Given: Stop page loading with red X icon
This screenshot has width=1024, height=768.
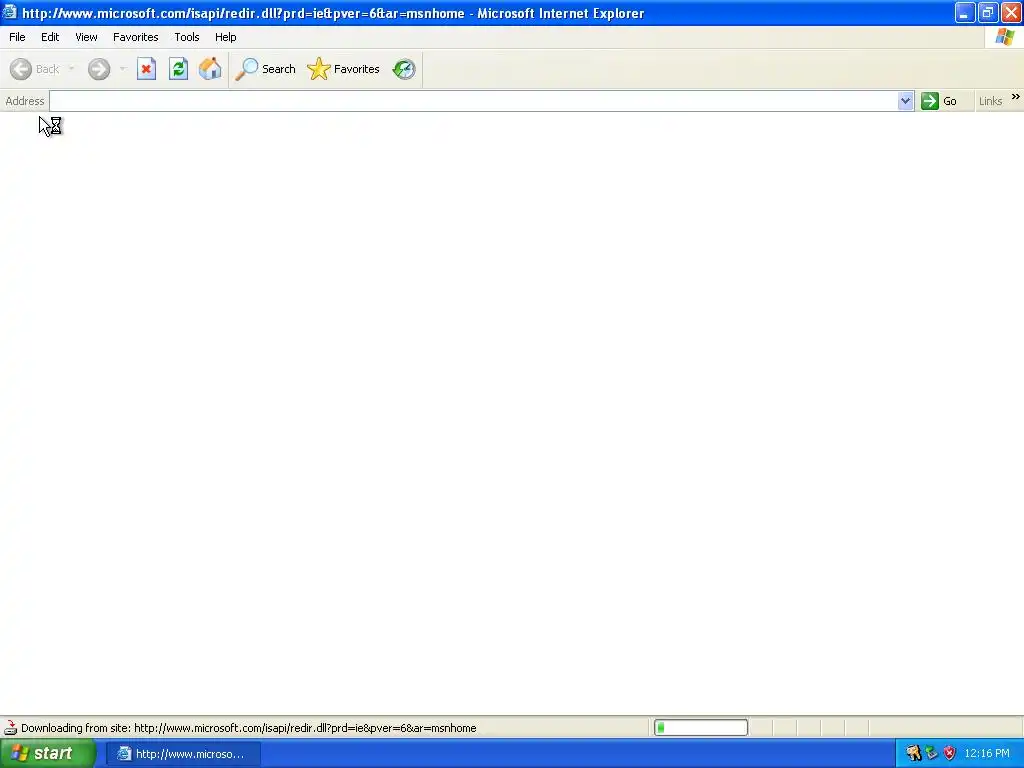Looking at the screenshot, I should point(146,69).
